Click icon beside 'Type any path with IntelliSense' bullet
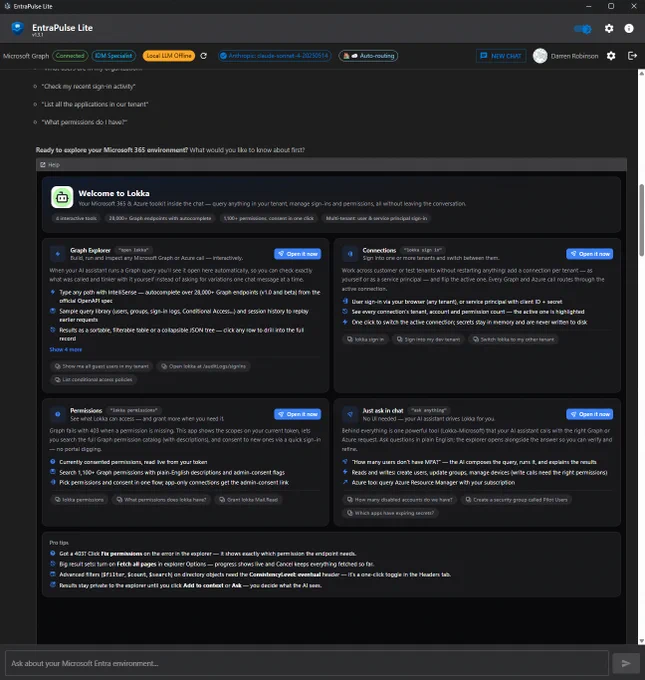Viewport: 645px width, 680px height. coord(53,292)
